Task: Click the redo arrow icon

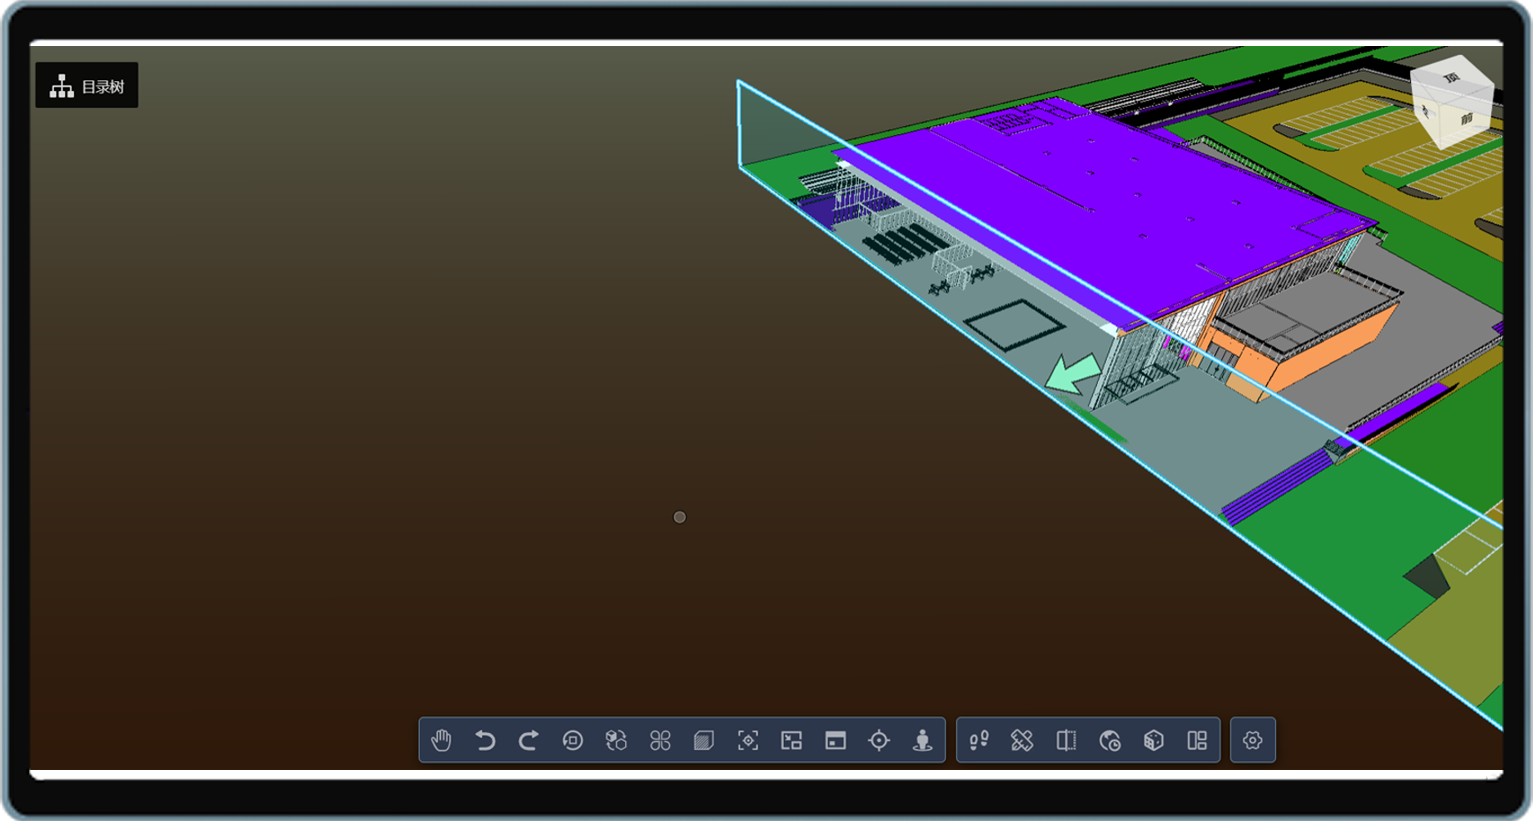Action: (x=529, y=740)
